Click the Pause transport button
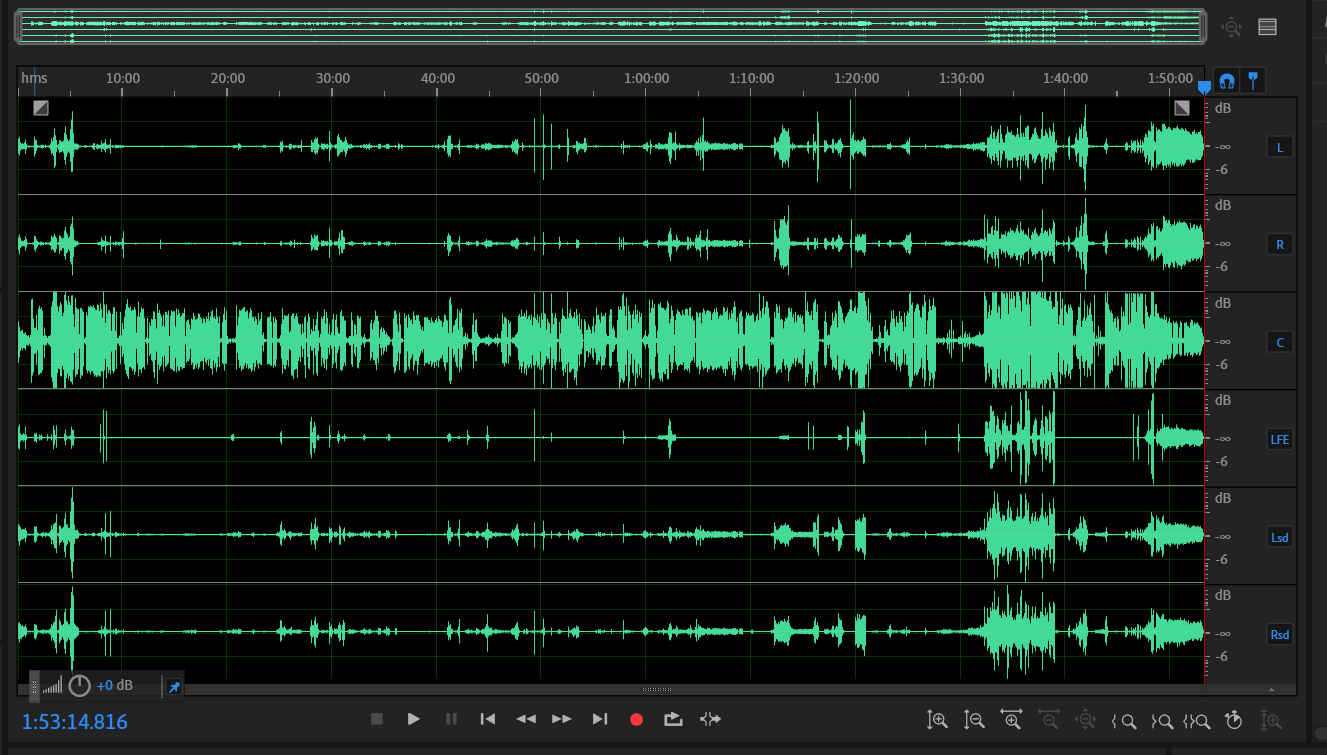The height and width of the screenshot is (755, 1327). point(451,719)
